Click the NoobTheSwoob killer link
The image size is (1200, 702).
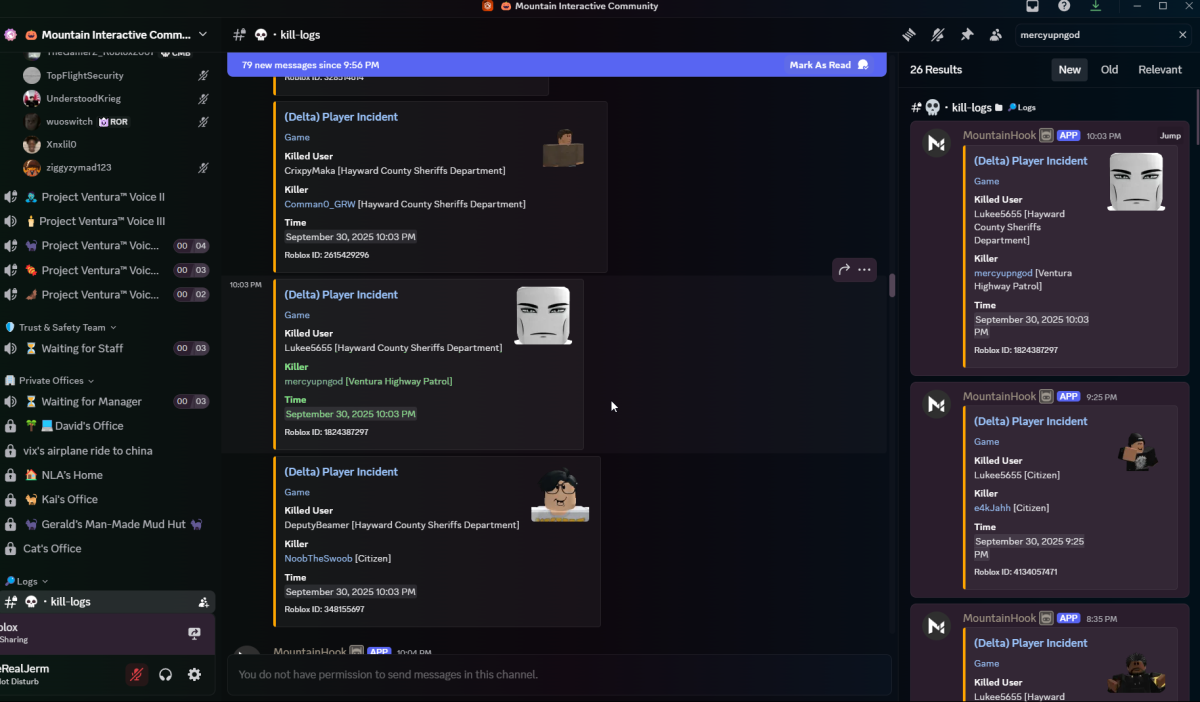tap(318, 558)
